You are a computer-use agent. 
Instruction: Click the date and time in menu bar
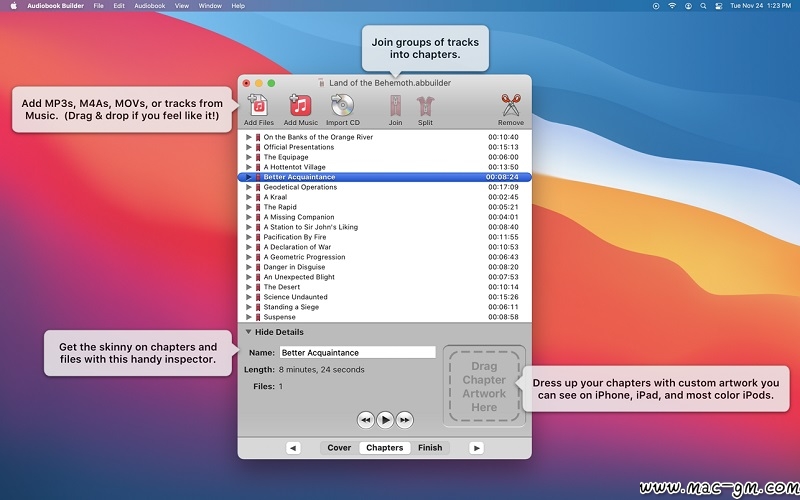760,6
